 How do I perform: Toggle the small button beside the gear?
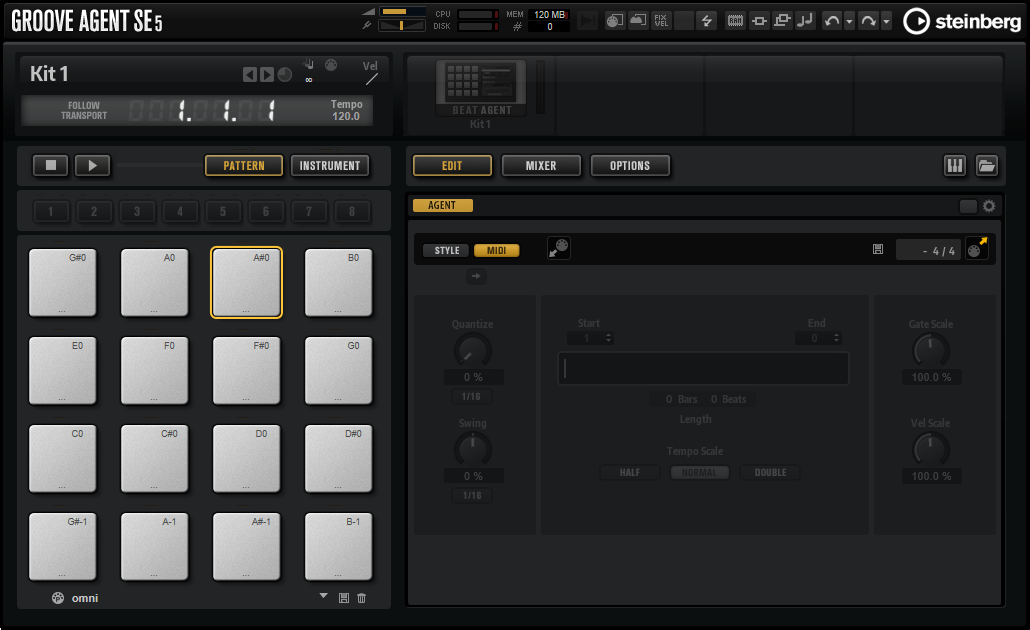point(968,206)
